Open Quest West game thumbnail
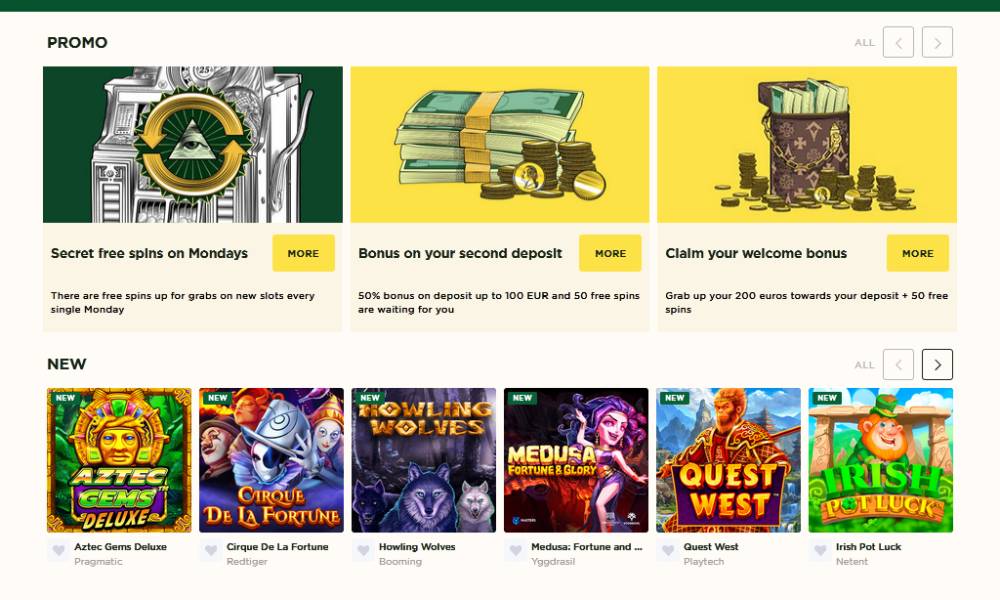Screen dimensions: 1000x600 pyautogui.click(x=728, y=460)
